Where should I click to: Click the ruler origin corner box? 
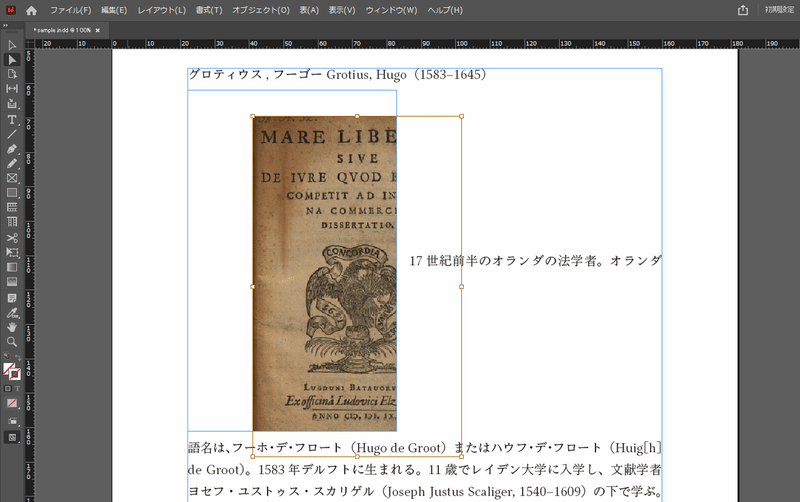[30, 44]
